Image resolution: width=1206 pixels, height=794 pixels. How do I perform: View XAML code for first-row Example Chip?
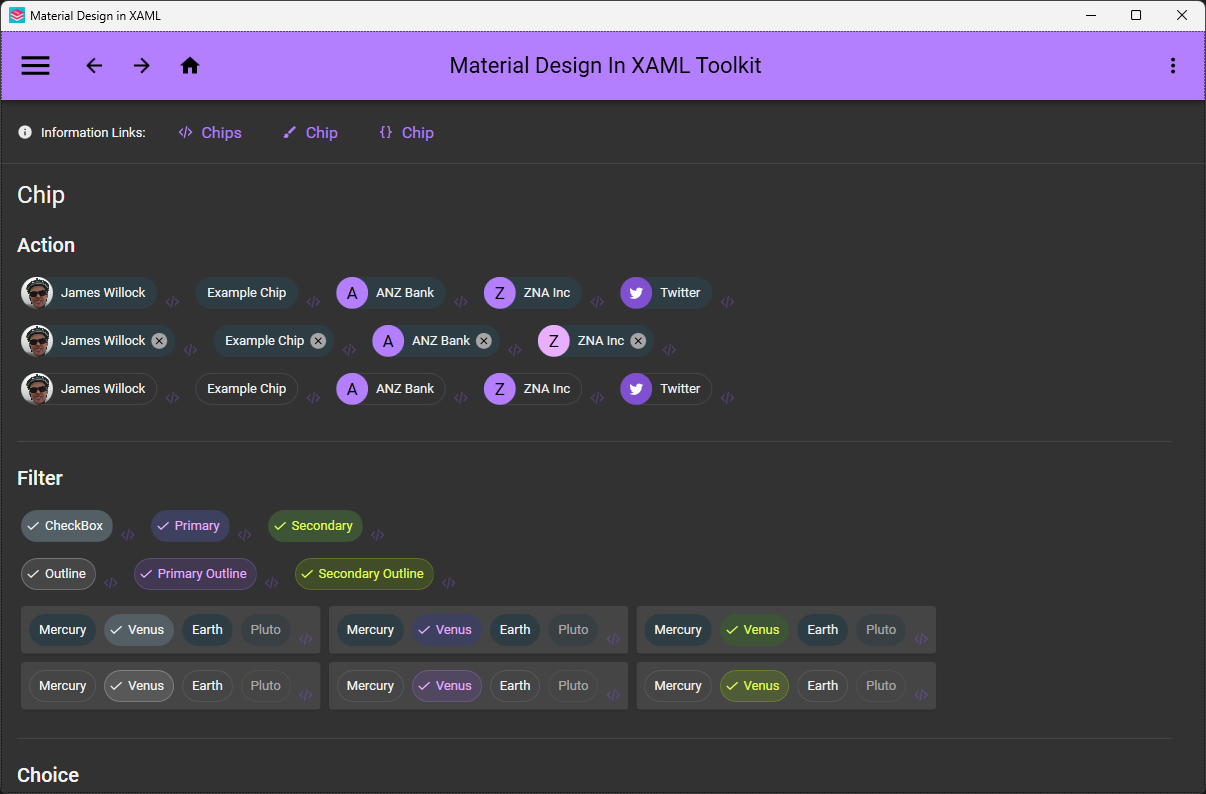313,302
